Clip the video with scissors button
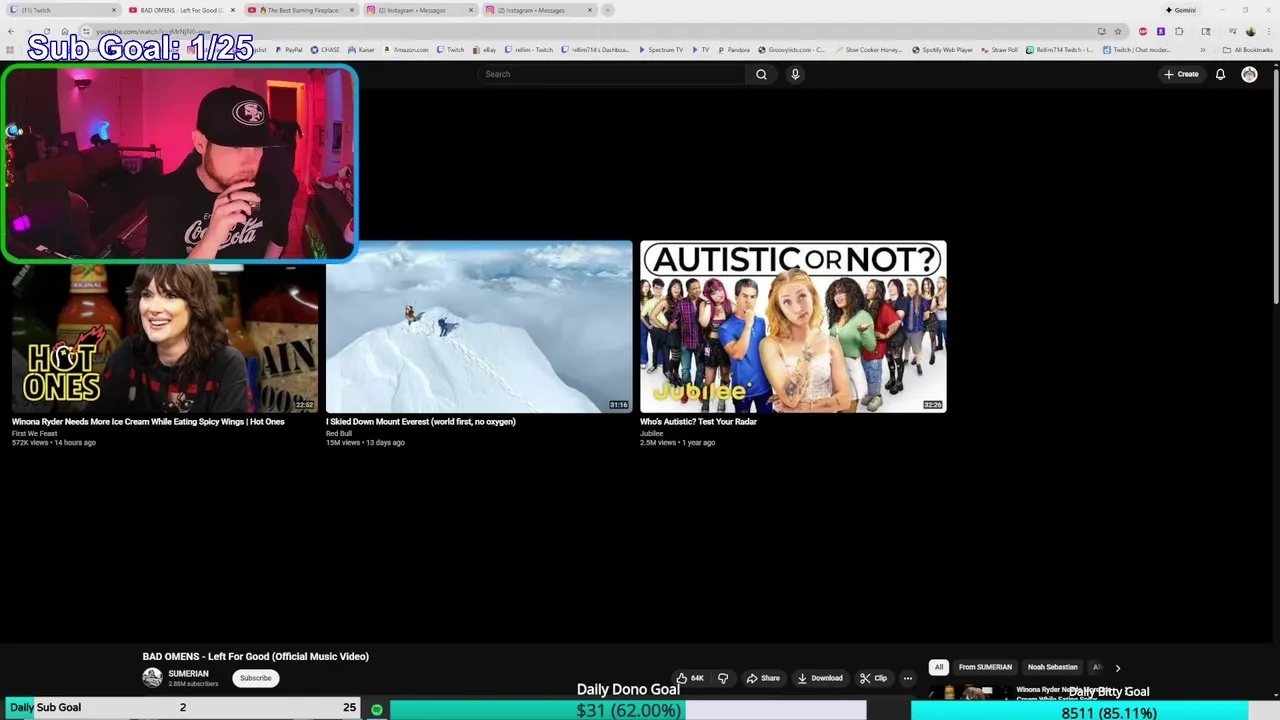 click(x=873, y=678)
